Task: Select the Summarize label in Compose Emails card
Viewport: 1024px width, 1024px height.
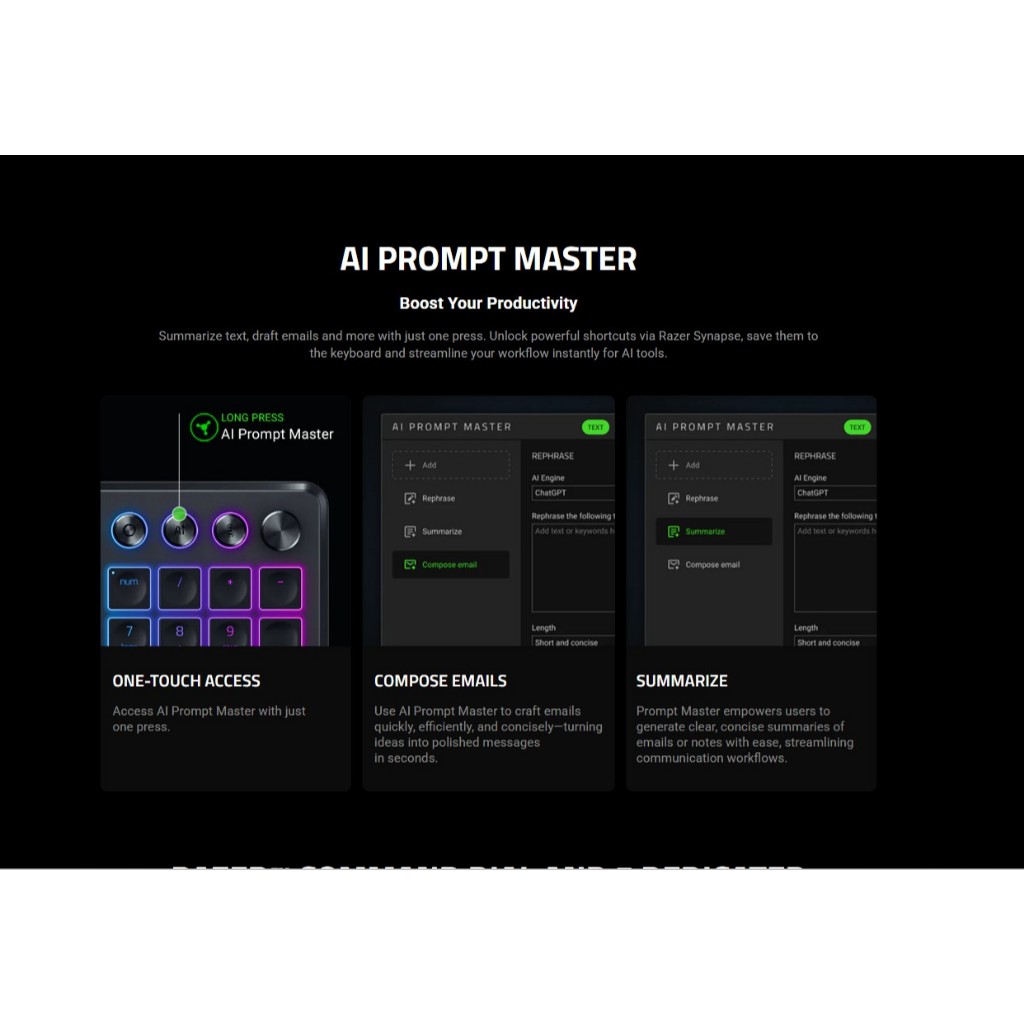Action: [x=441, y=532]
